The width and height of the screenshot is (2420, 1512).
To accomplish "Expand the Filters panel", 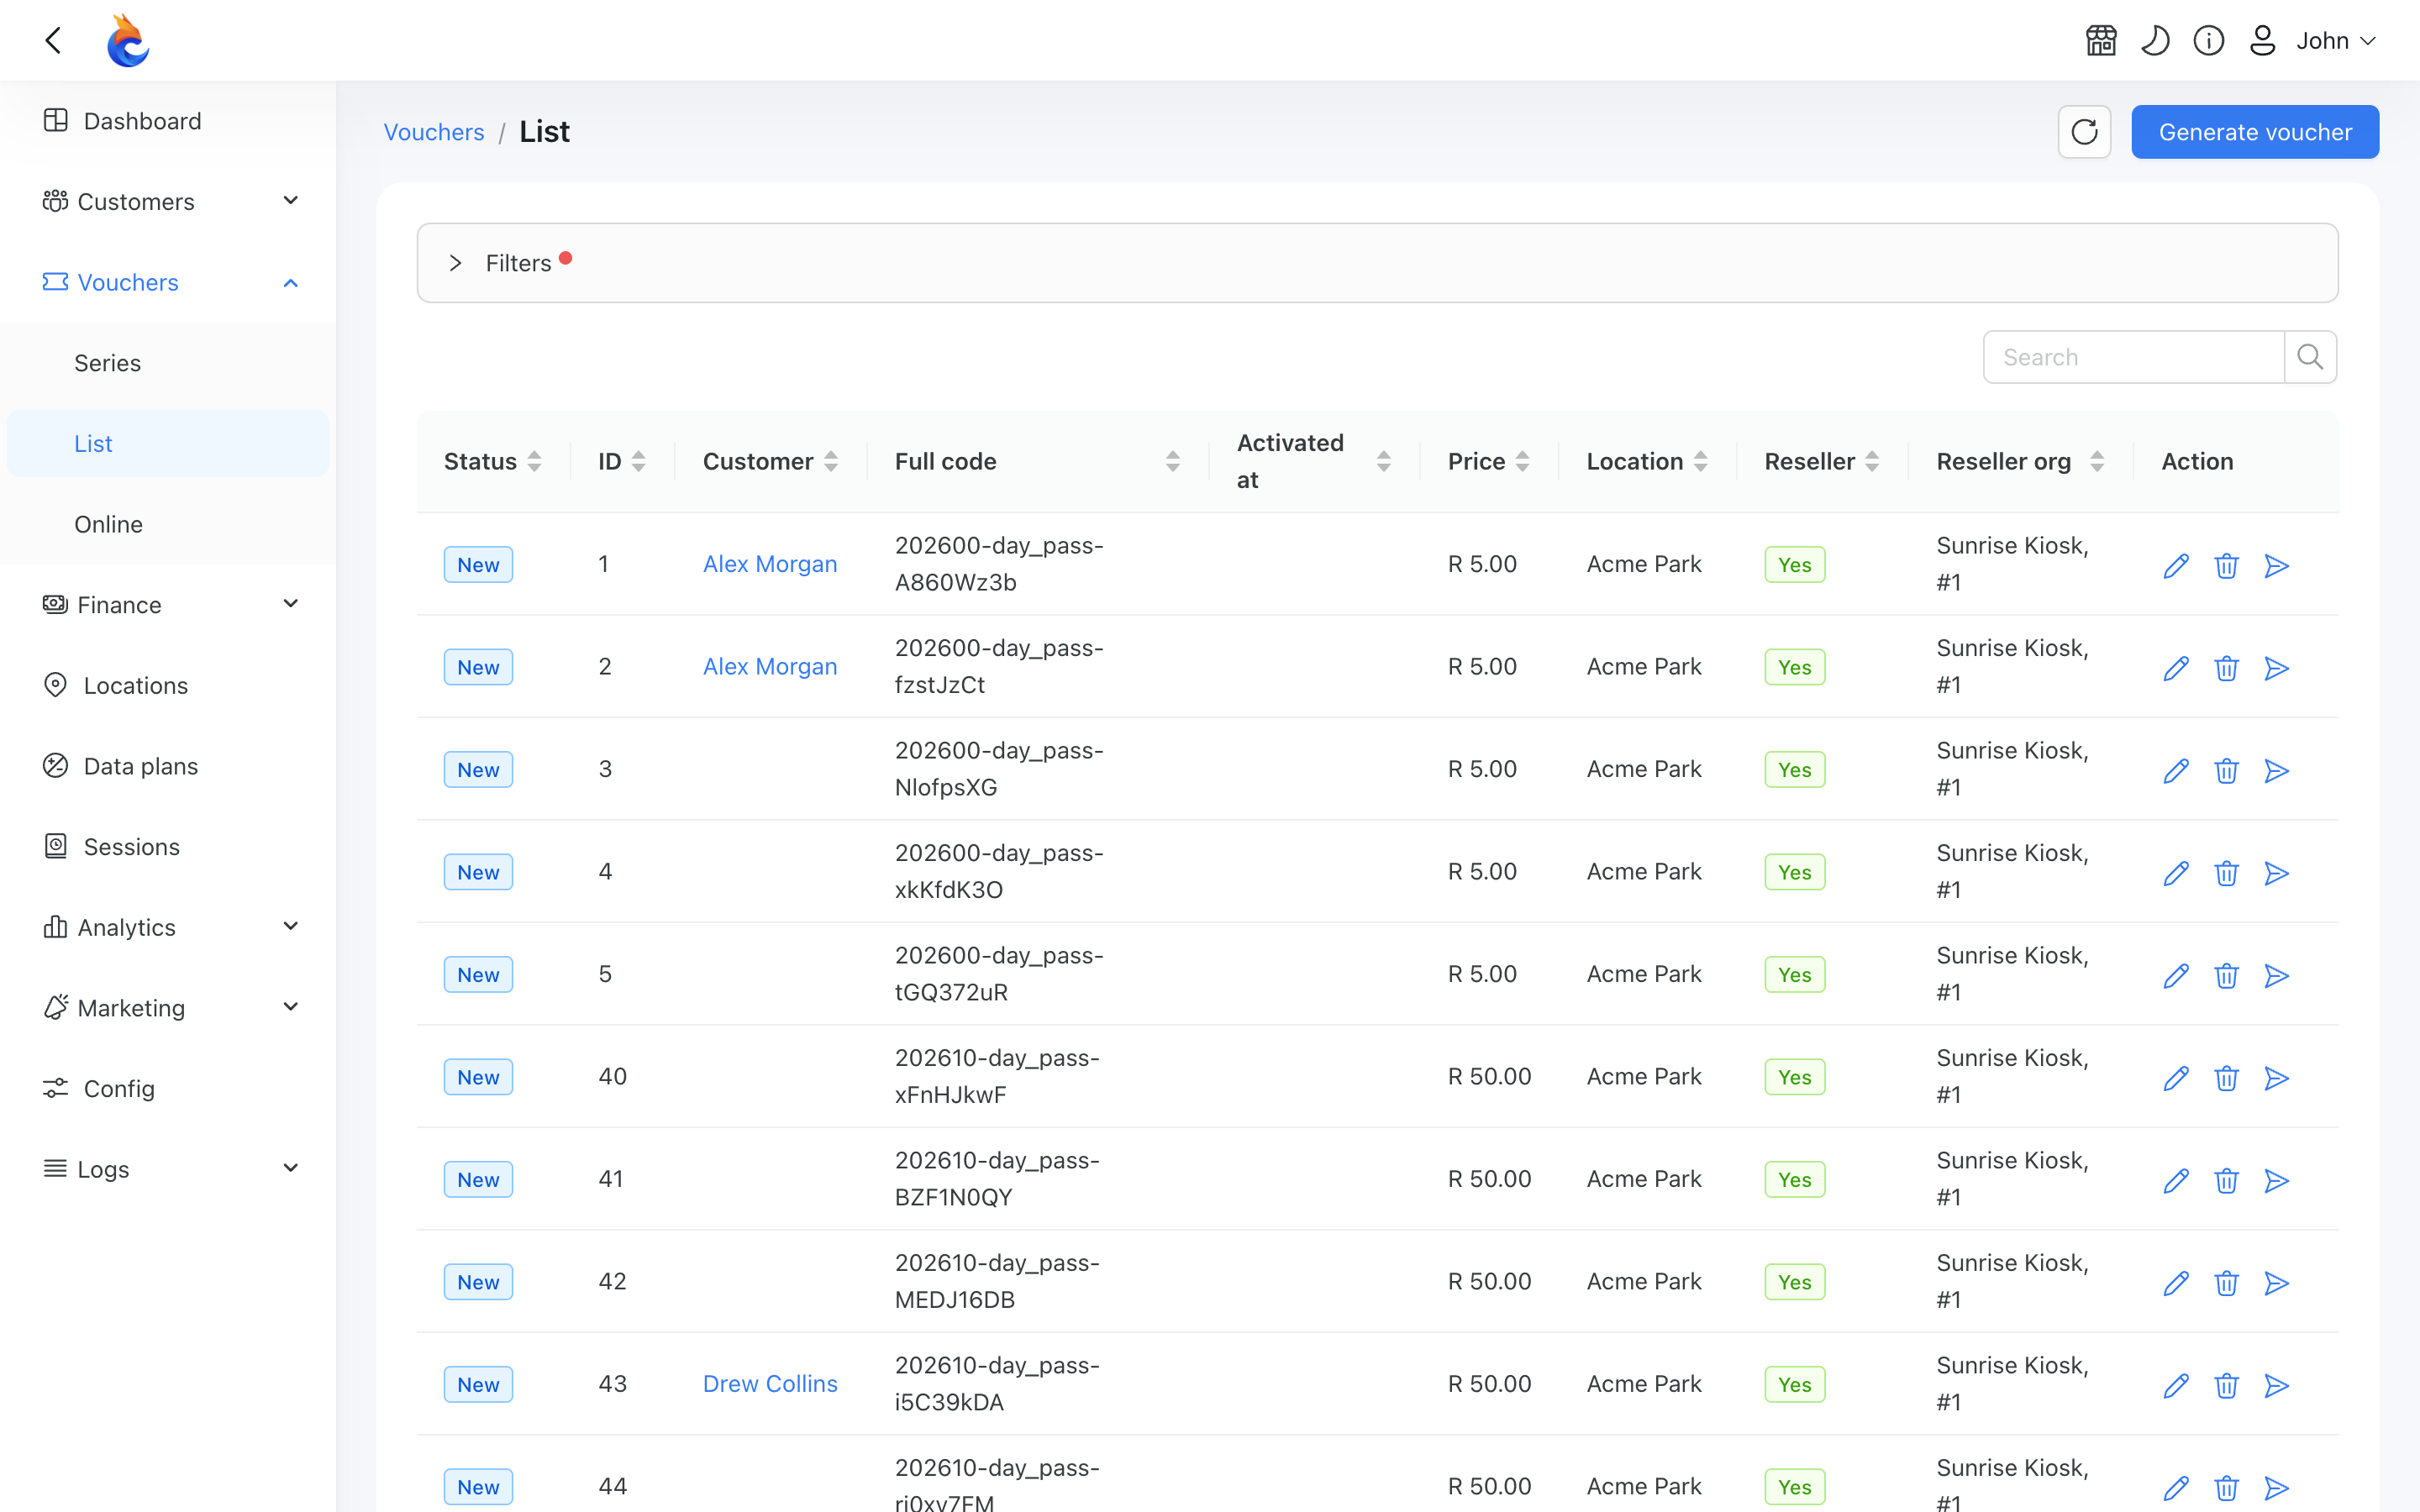I will point(1377,263).
